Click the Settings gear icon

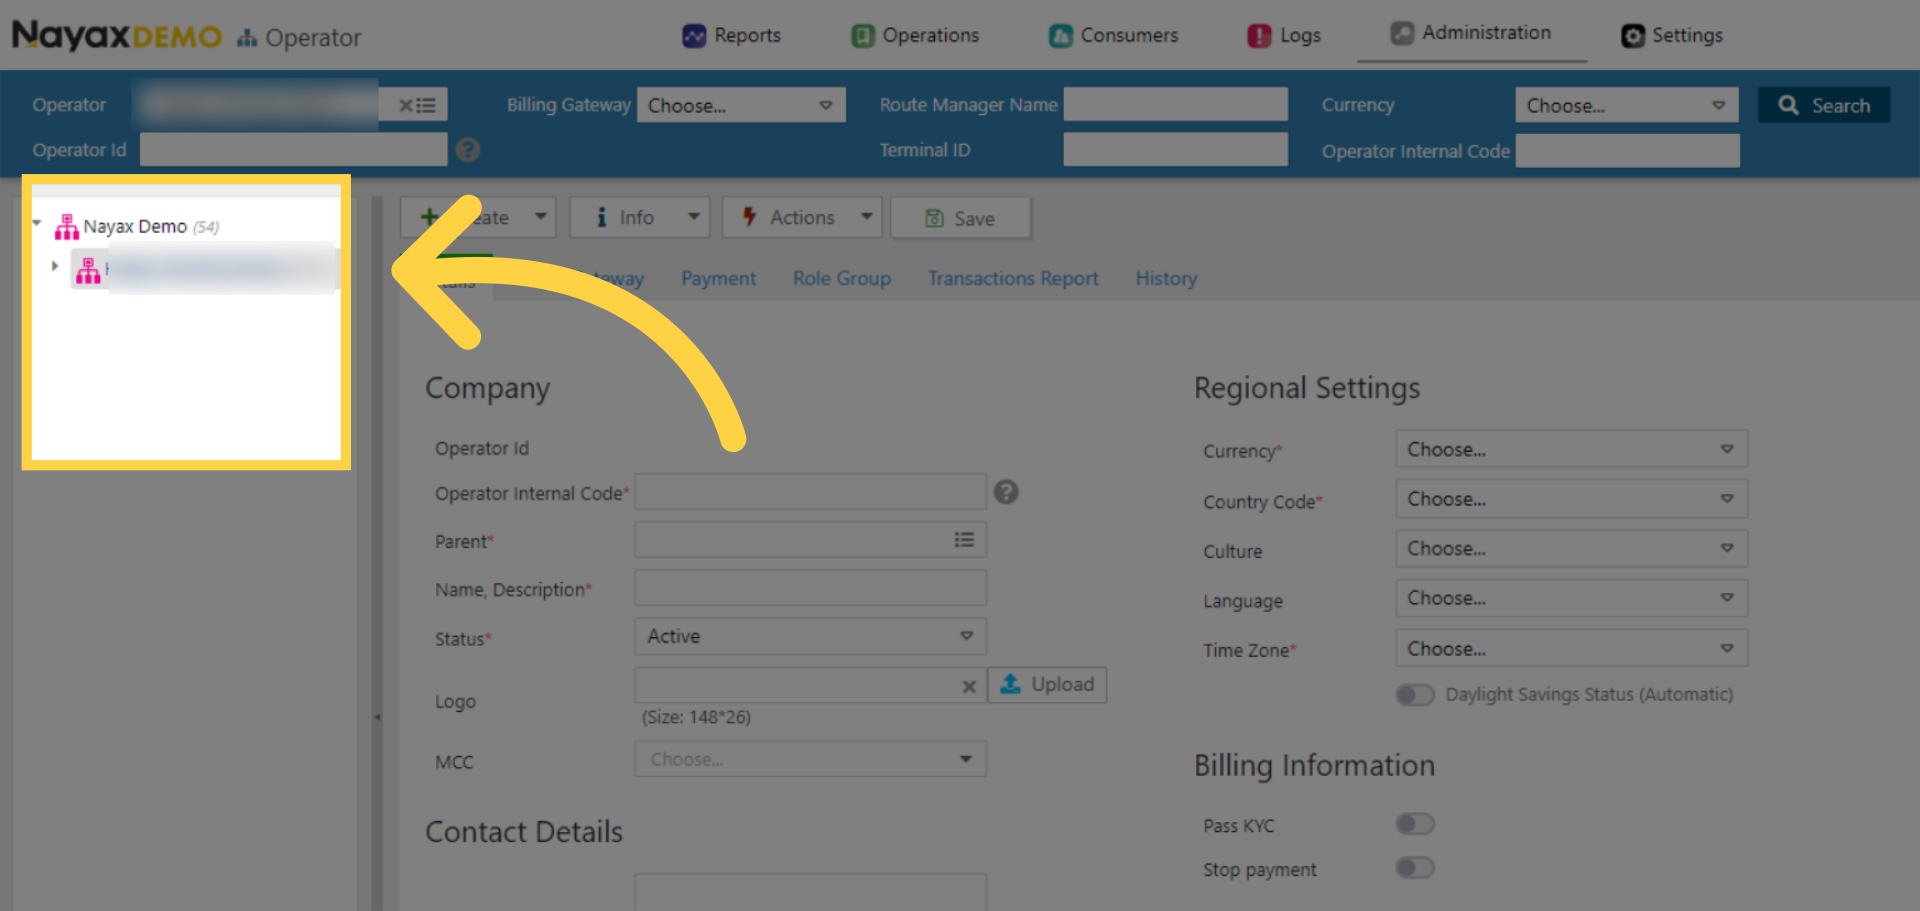[x=1633, y=36]
